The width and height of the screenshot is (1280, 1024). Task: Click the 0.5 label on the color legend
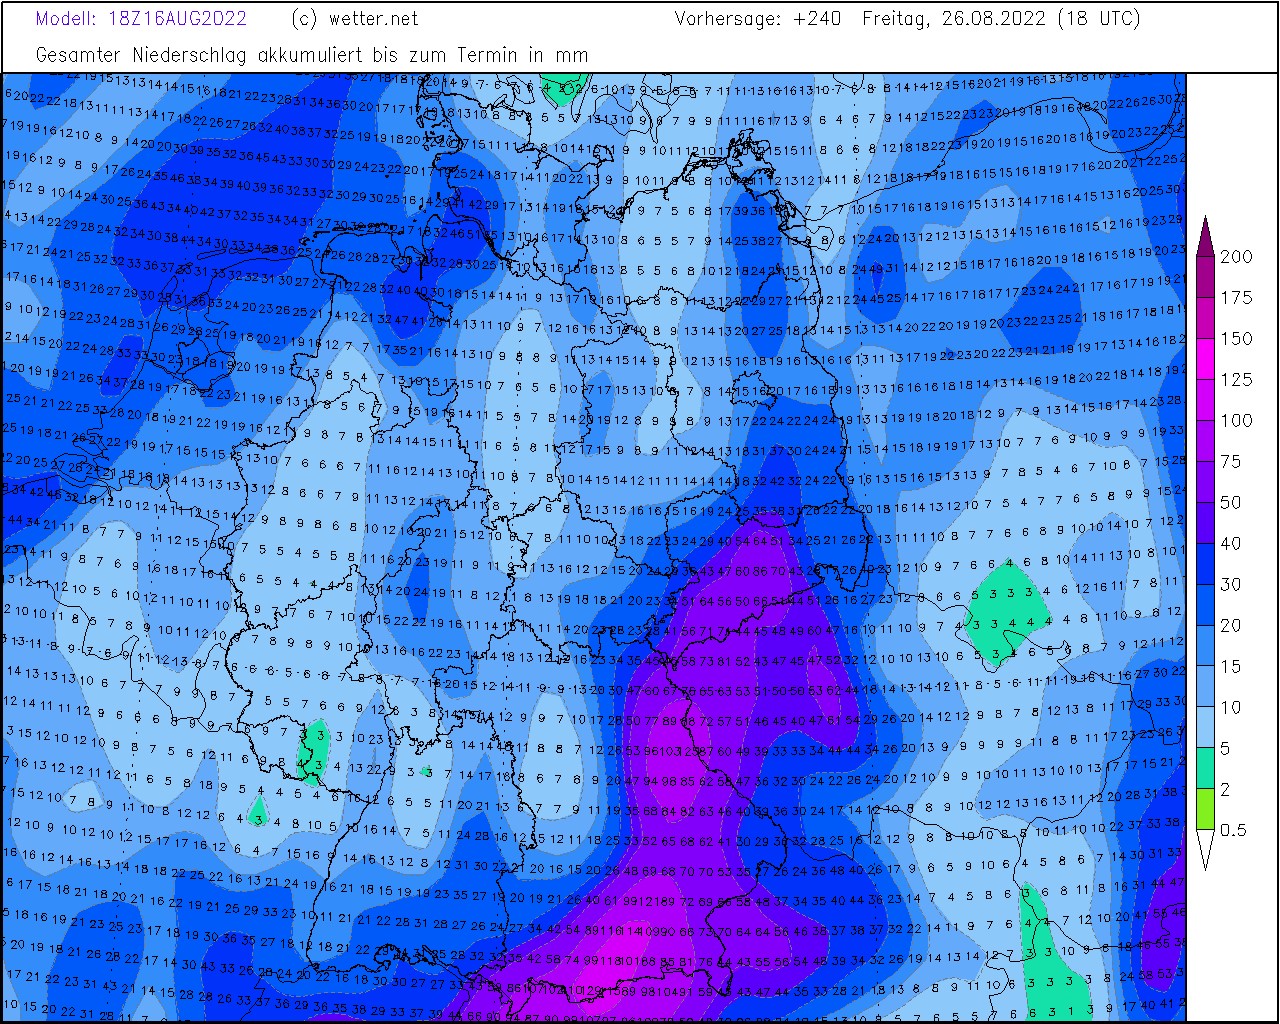pos(1234,830)
